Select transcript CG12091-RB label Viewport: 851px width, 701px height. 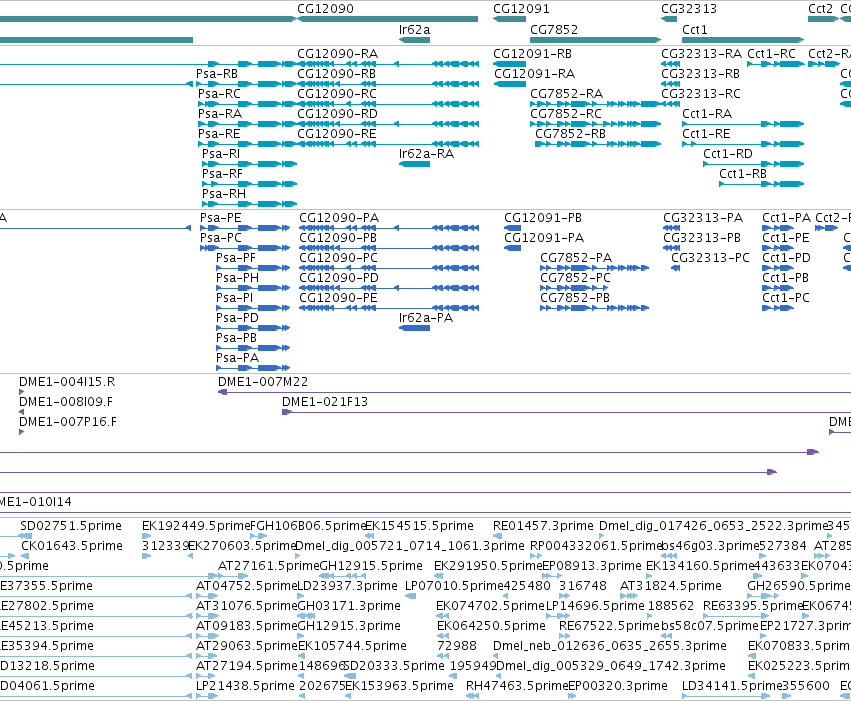[x=532, y=54]
